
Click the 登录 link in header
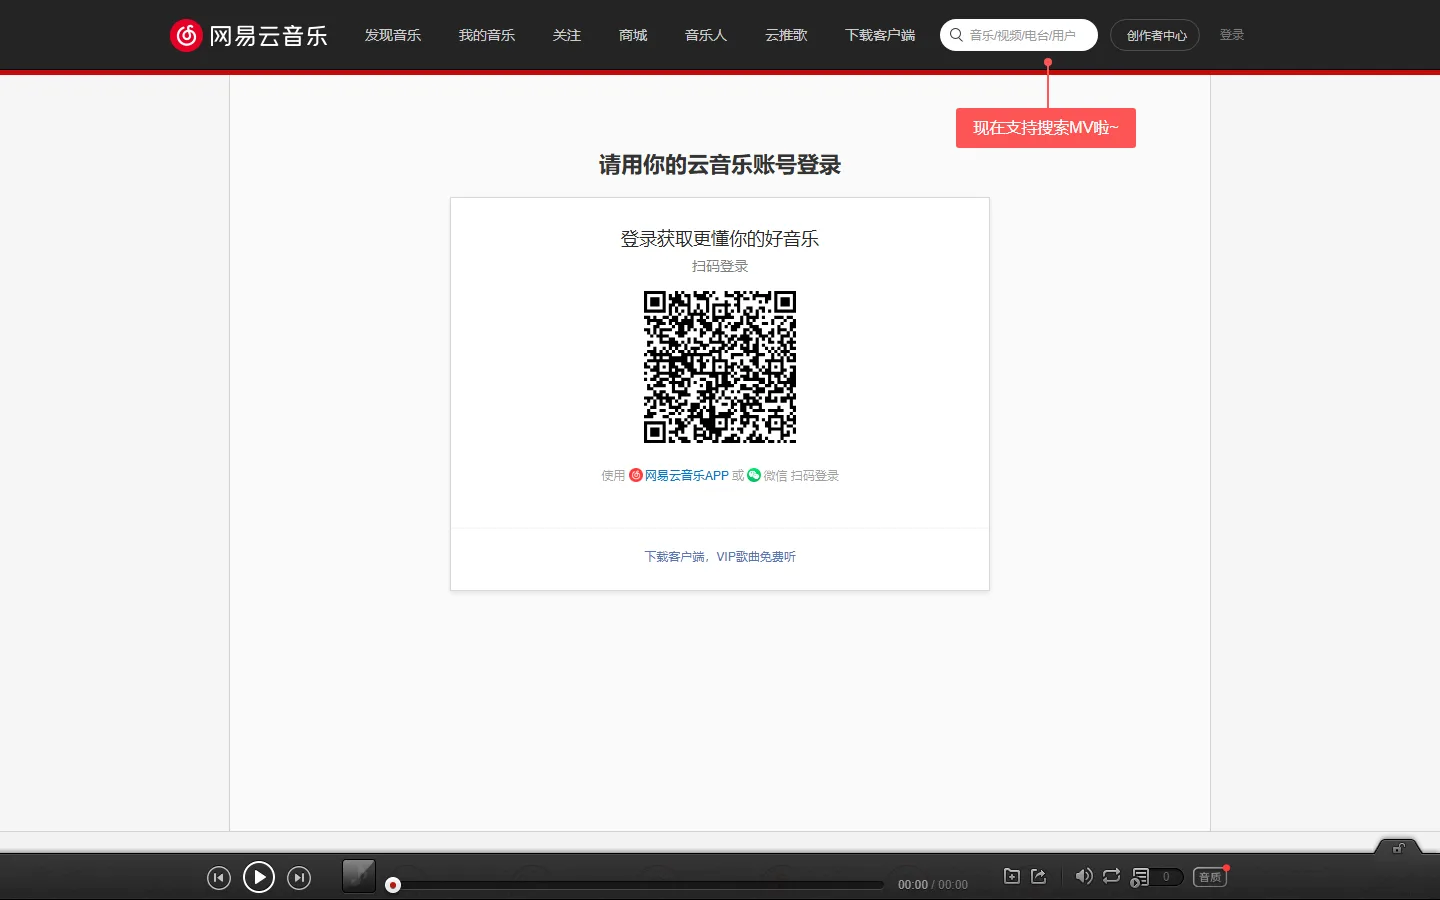(1232, 35)
